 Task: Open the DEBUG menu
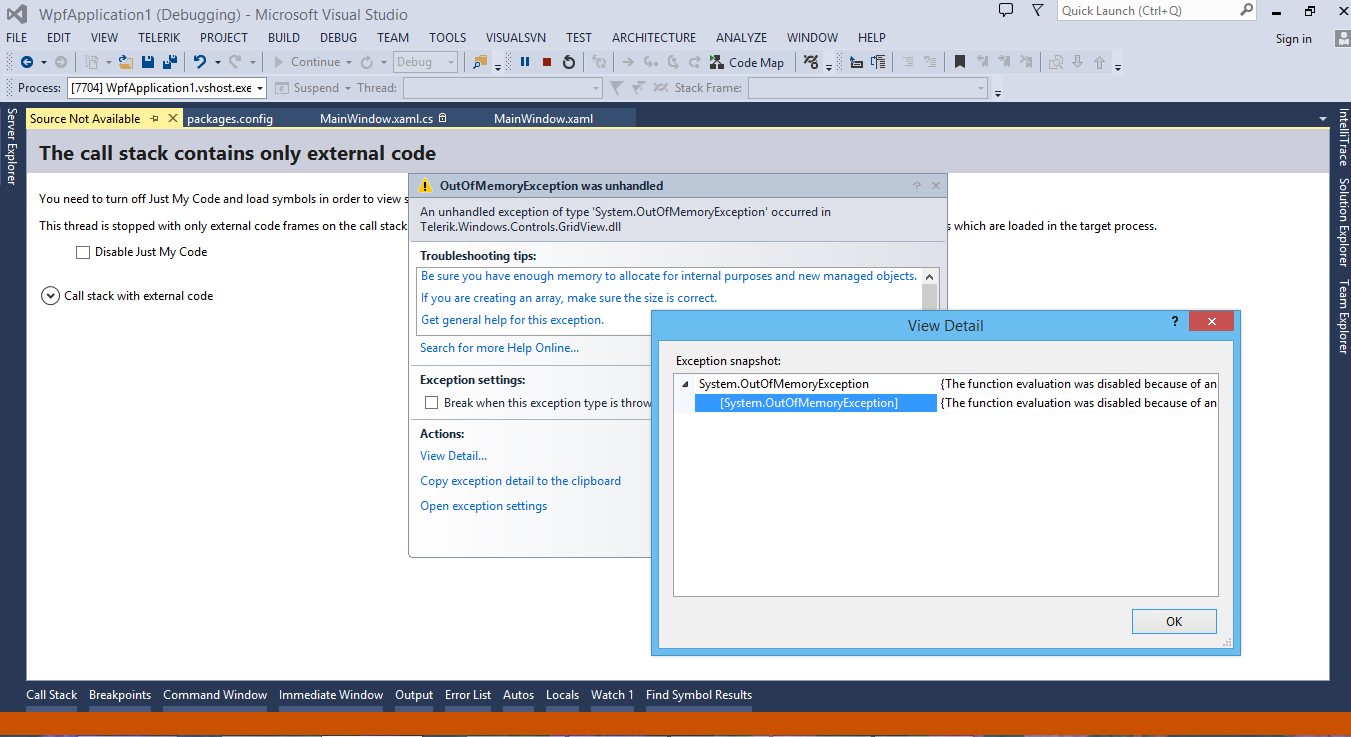pyautogui.click(x=338, y=37)
